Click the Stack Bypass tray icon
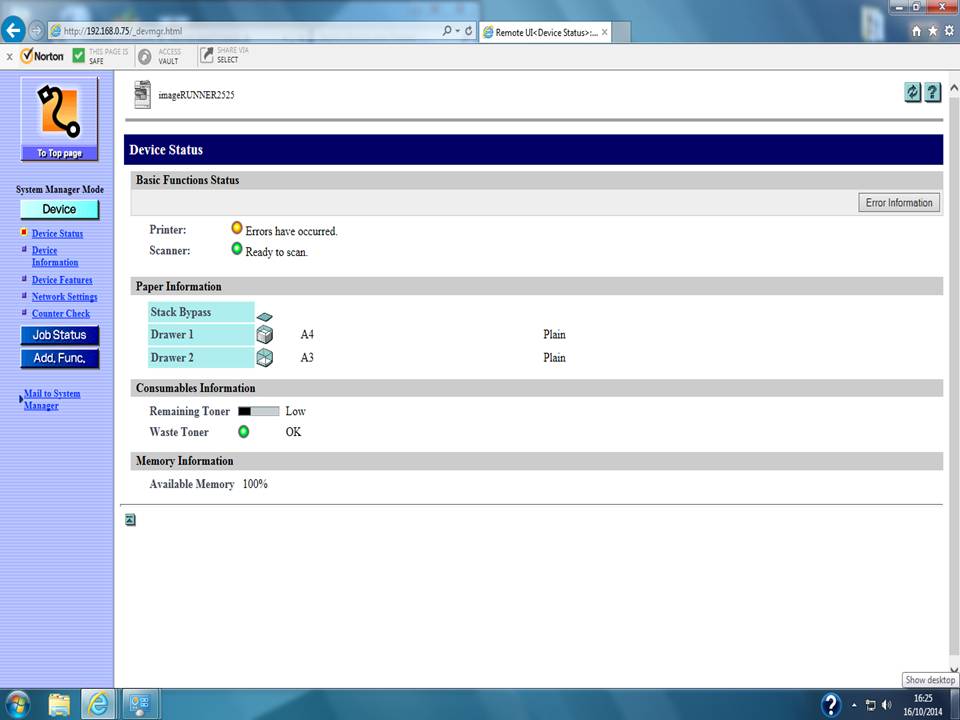The image size is (960, 720). coord(264,316)
